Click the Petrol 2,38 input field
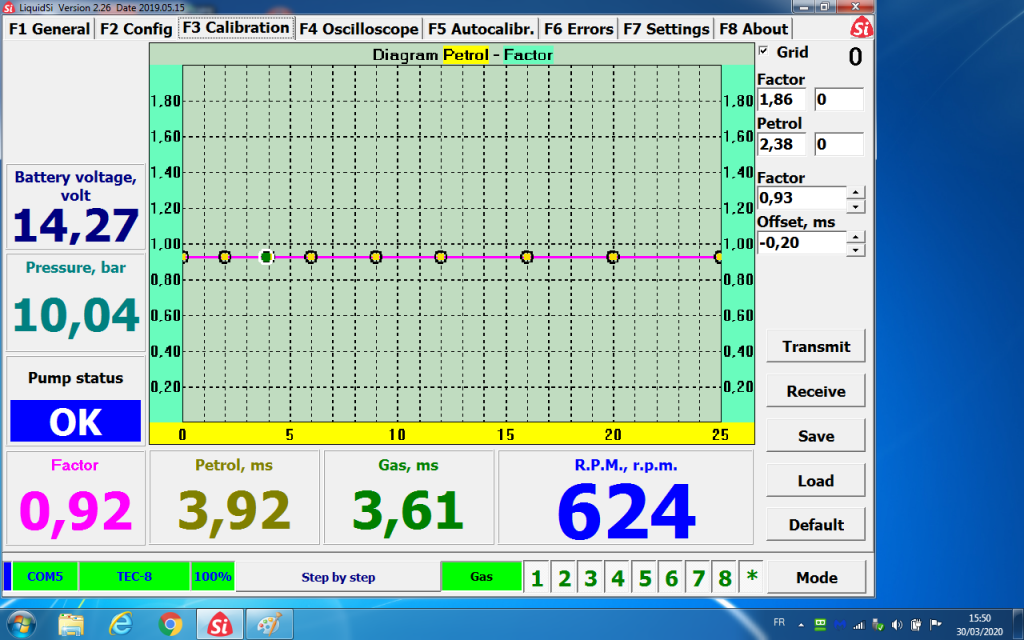Screen dimensions: 1024x640 click(784, 144)
